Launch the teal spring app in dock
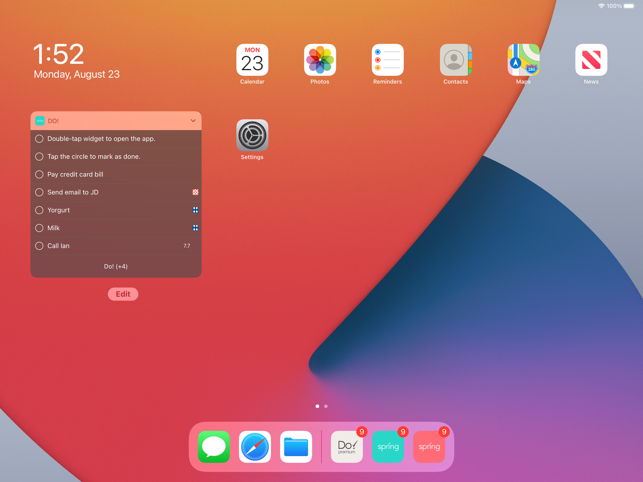The height and width of the screenshot is (482, 643). (x=388, y=447)
